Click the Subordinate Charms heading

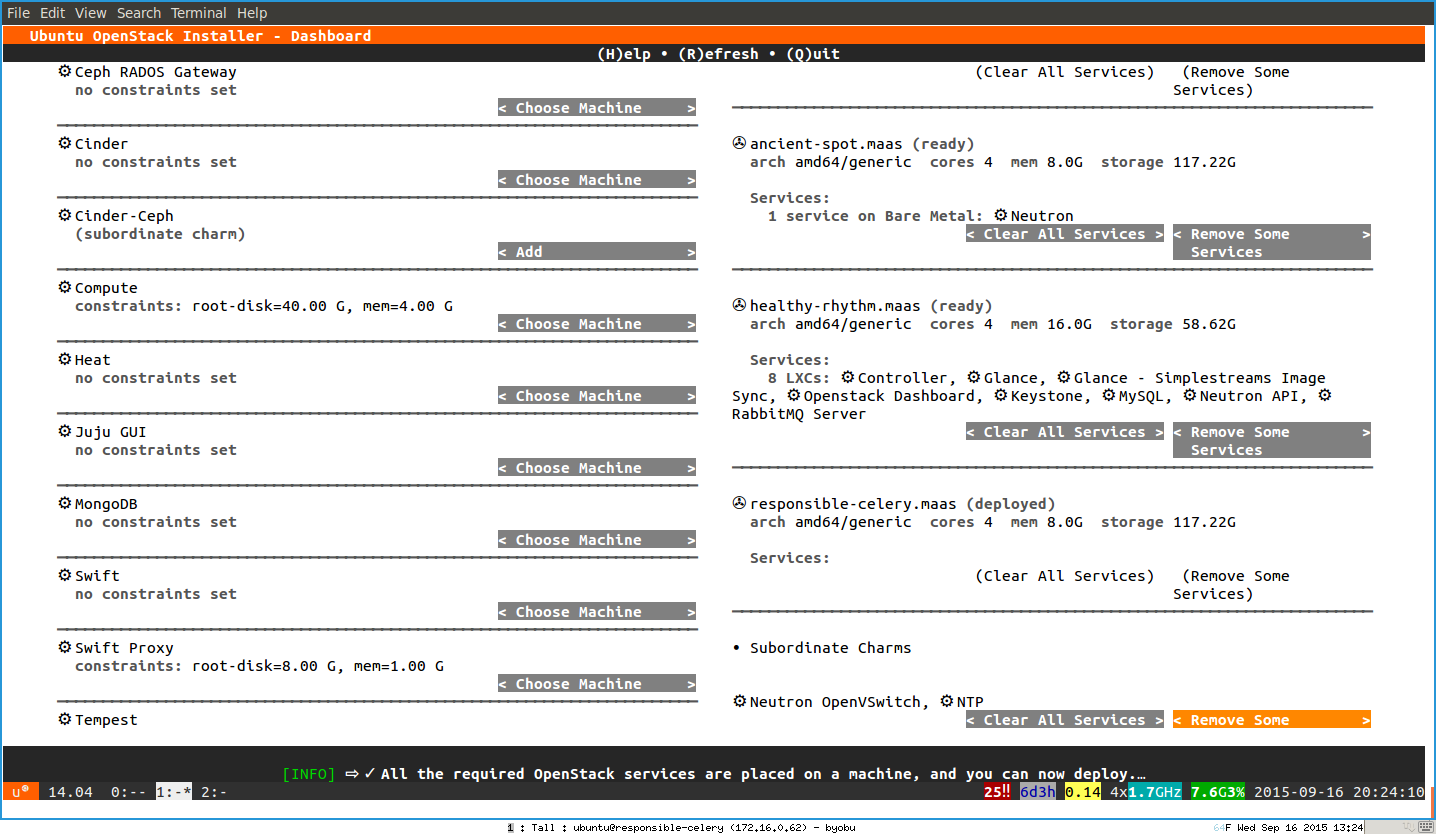(x=831, y=648)
